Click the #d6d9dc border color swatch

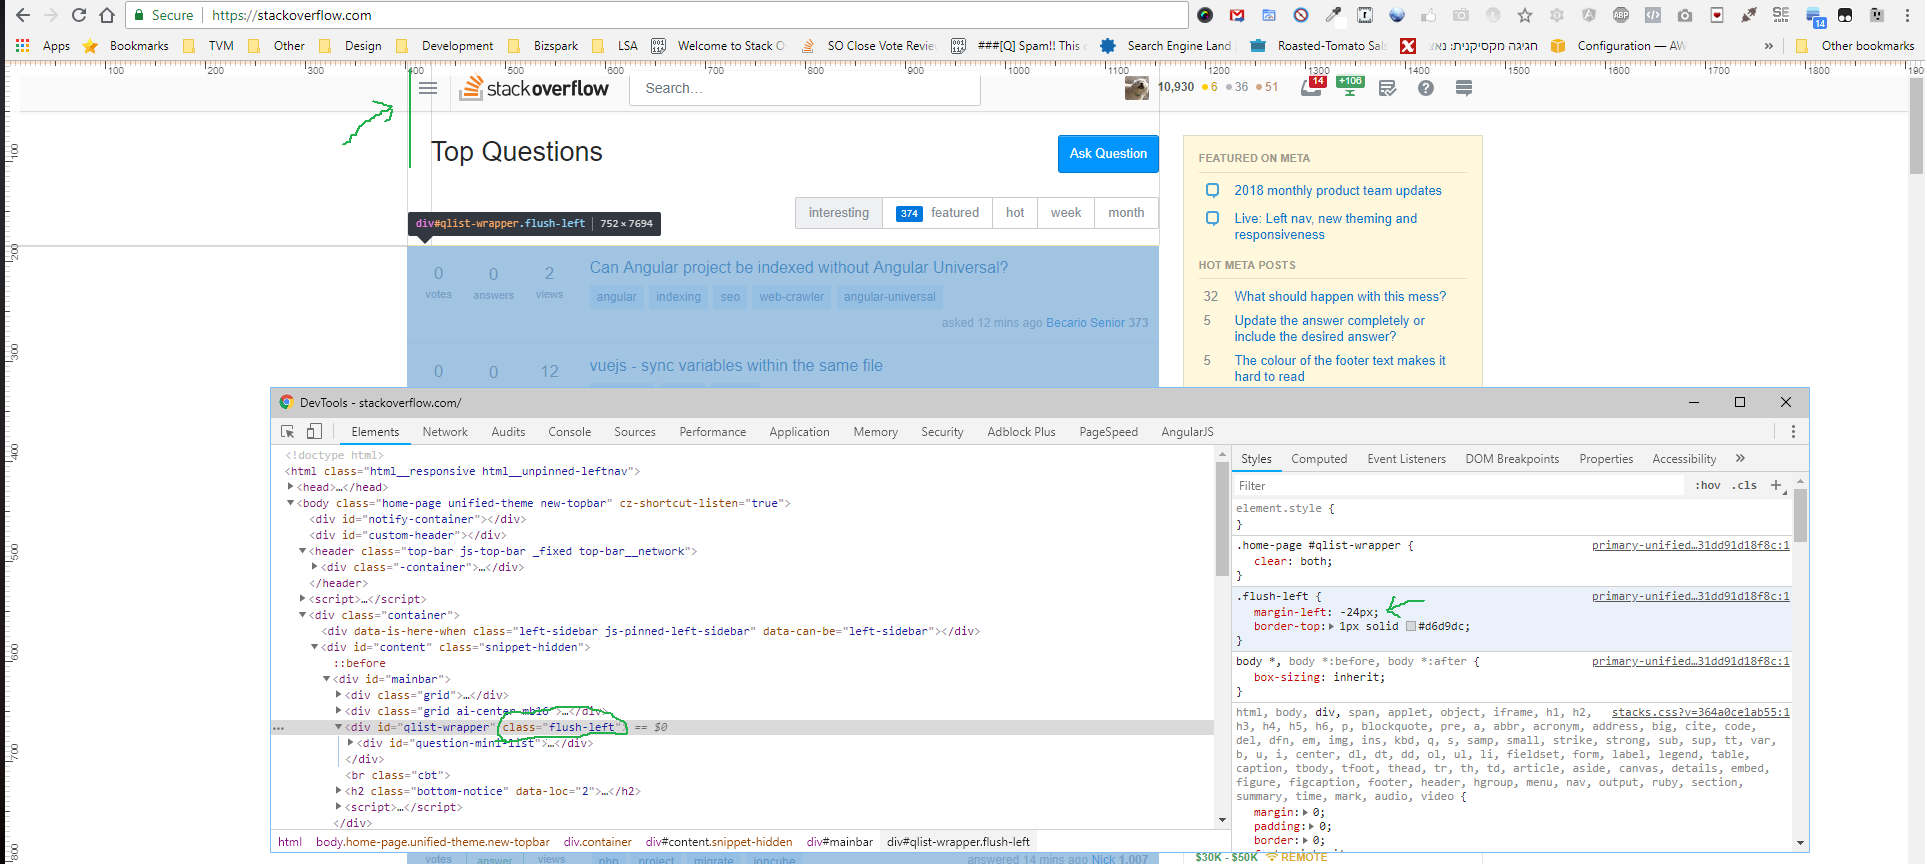pos(1411,627)
